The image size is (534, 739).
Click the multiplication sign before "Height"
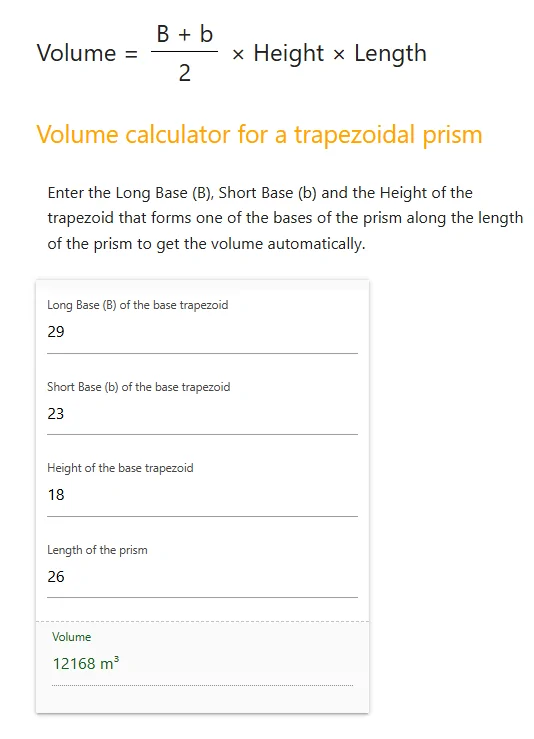pyautogui.click(x=238, y=55)
